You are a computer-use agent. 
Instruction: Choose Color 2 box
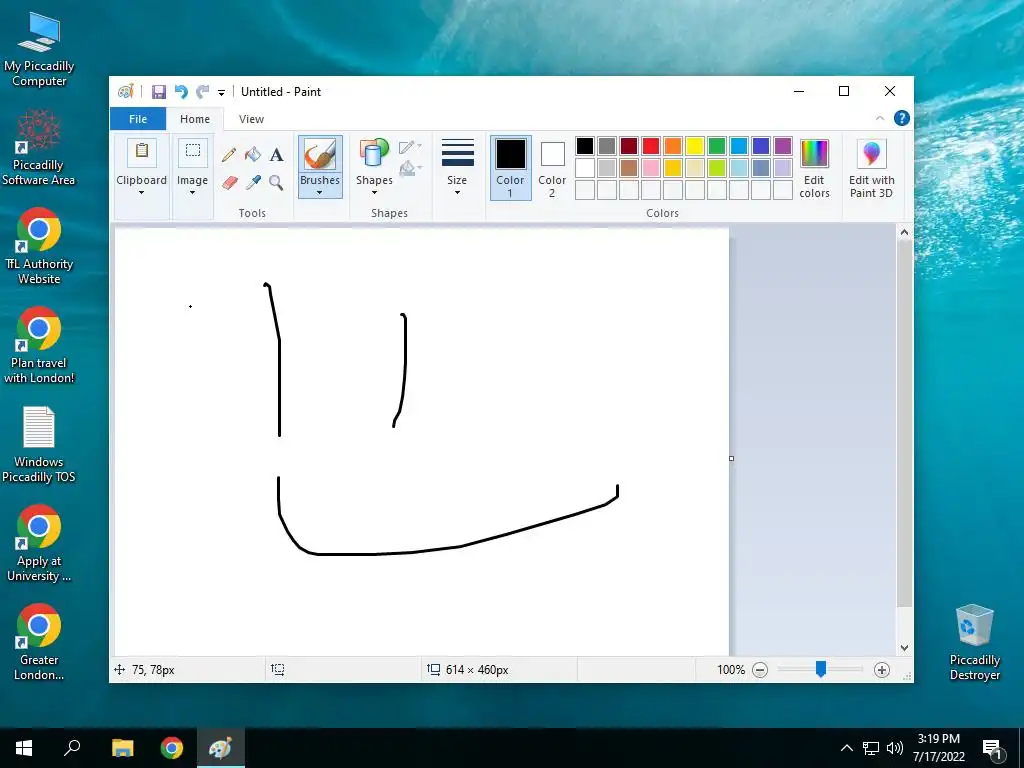[x=552, y=167]
